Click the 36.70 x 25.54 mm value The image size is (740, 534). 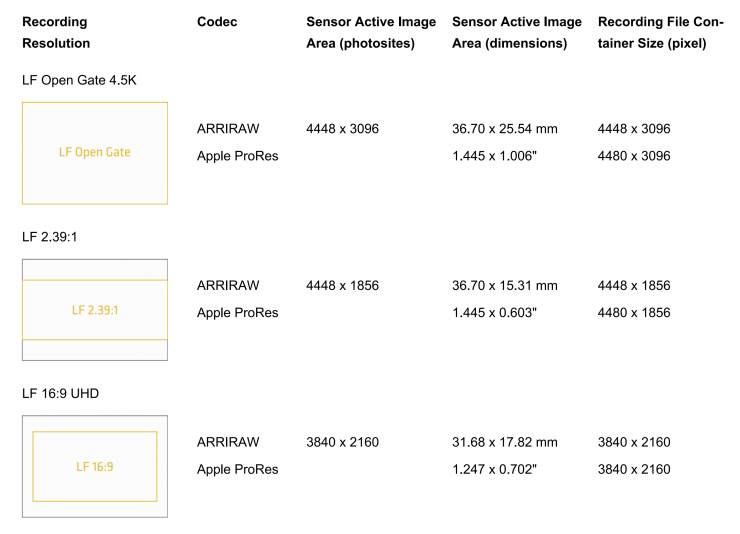click(x=505, y=129)
